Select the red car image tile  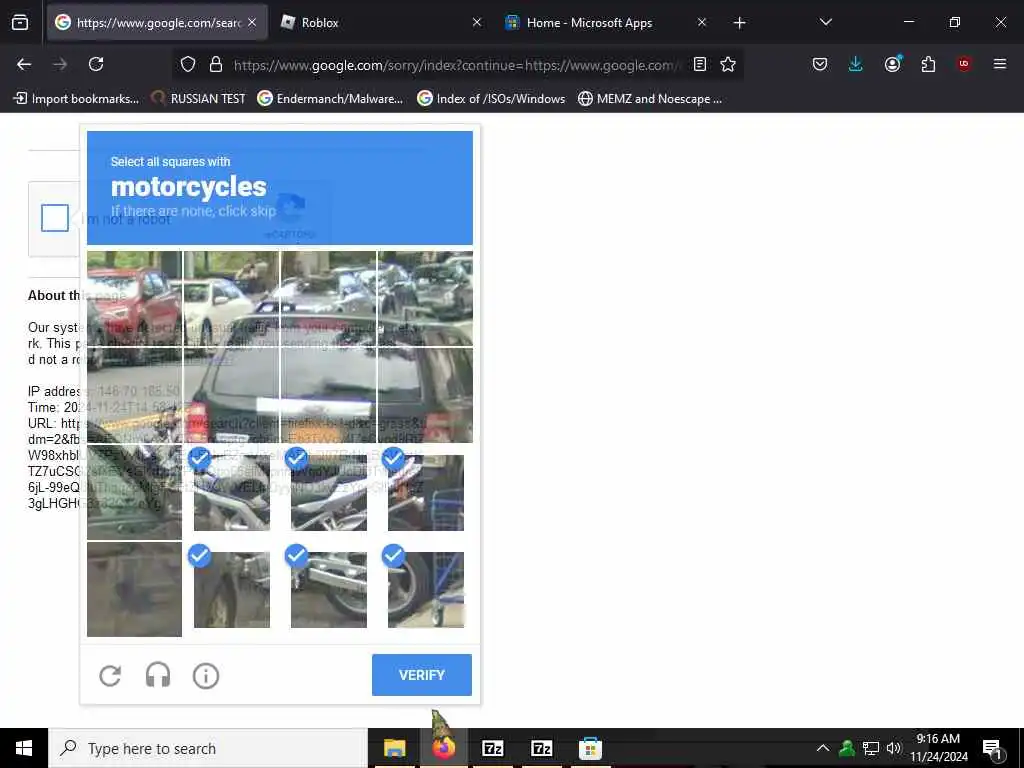click(x=135, y=298)
